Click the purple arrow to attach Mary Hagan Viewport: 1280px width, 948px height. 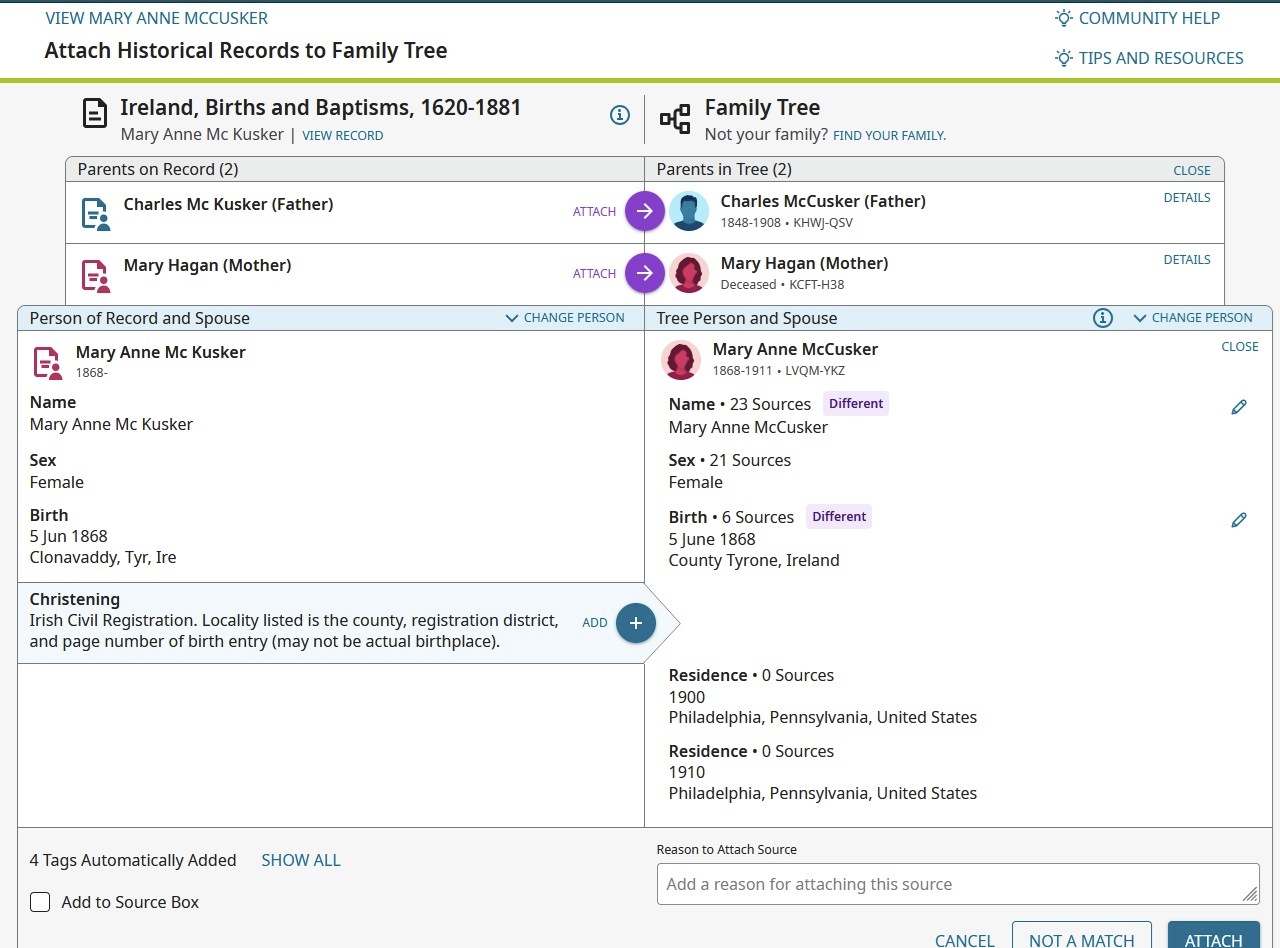(x=645, y=273)
